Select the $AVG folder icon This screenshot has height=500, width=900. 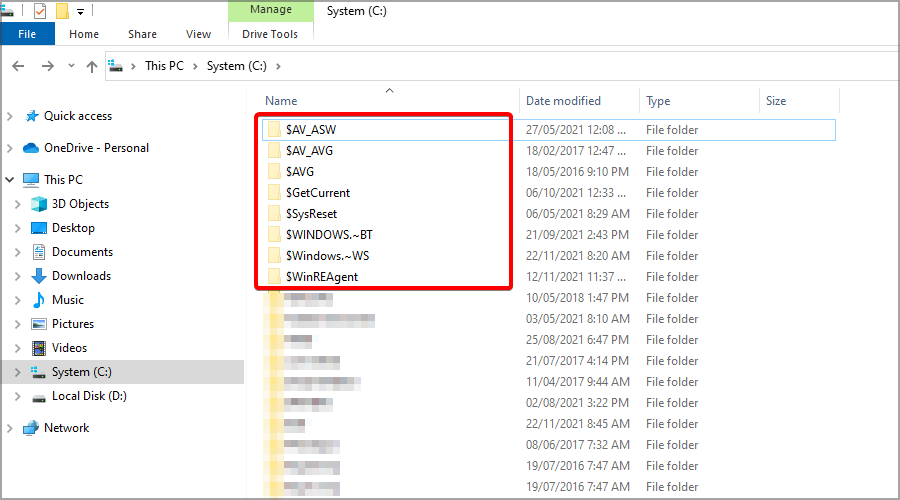pos(274,172)
